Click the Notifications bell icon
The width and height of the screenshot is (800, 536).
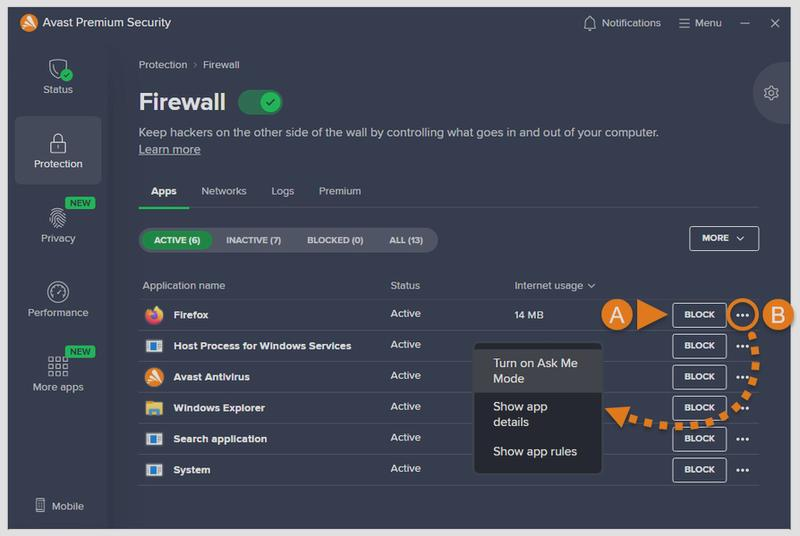click(x=589, y=23)
